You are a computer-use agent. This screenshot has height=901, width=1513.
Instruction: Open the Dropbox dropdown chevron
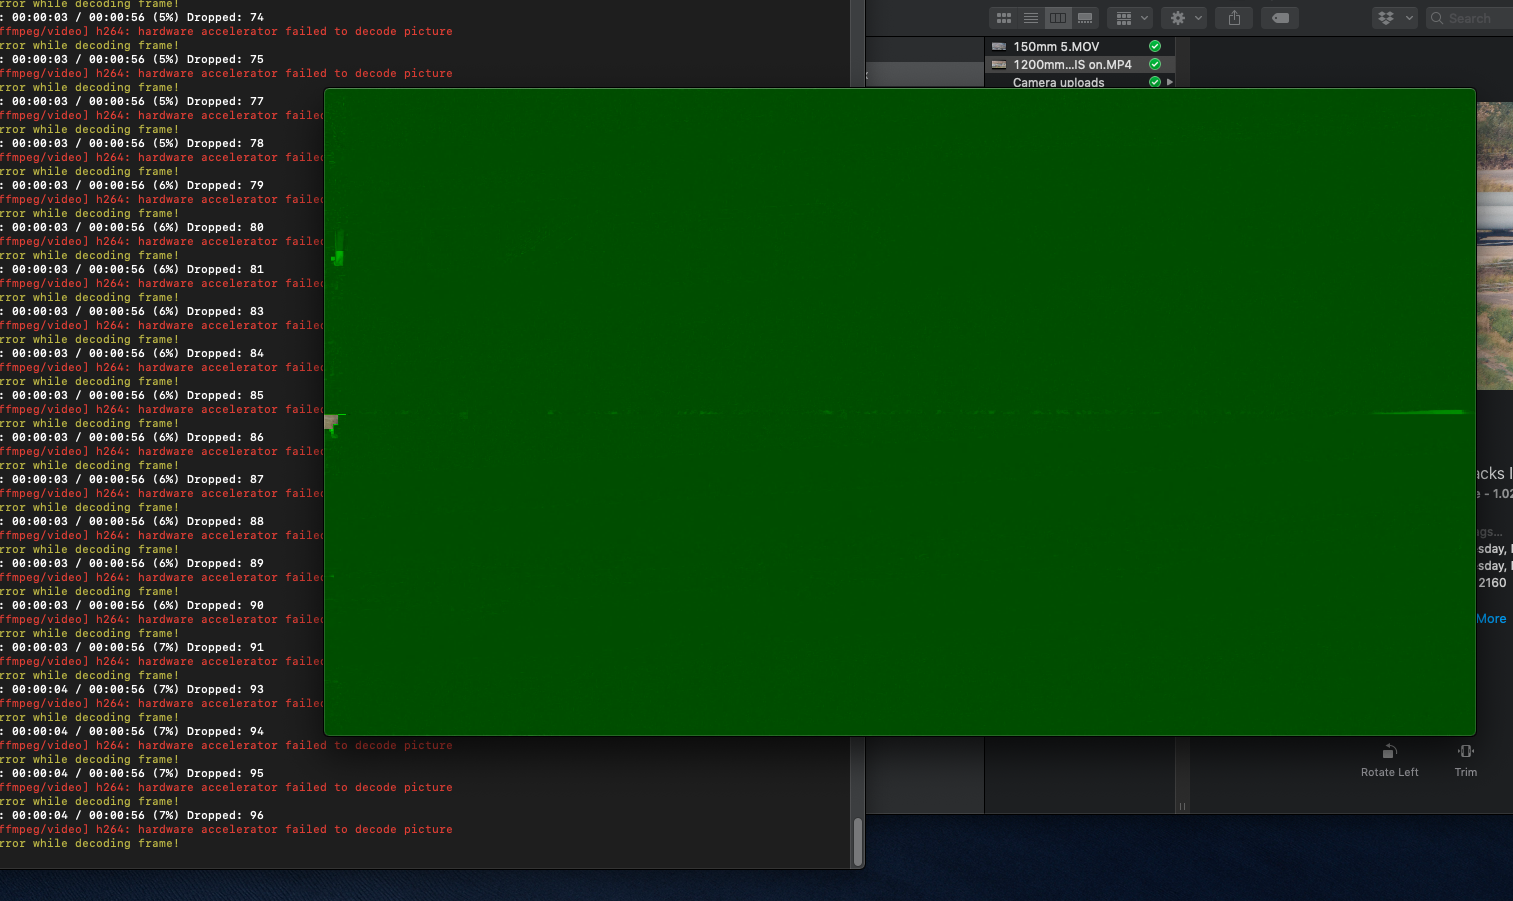pos(1410,17)
